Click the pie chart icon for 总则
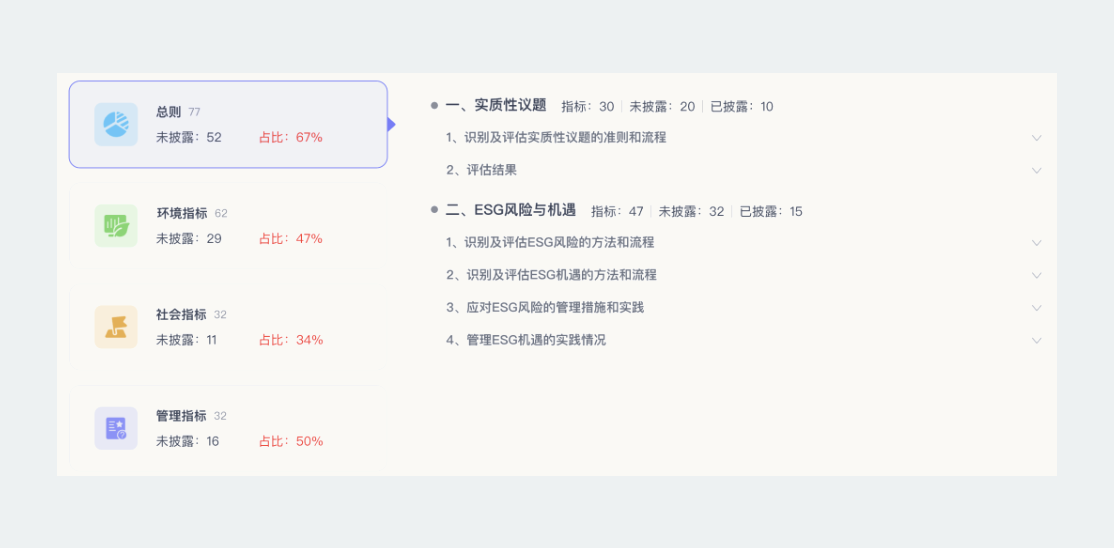This screenshot has height=548, width=1114. coord(116,124)
